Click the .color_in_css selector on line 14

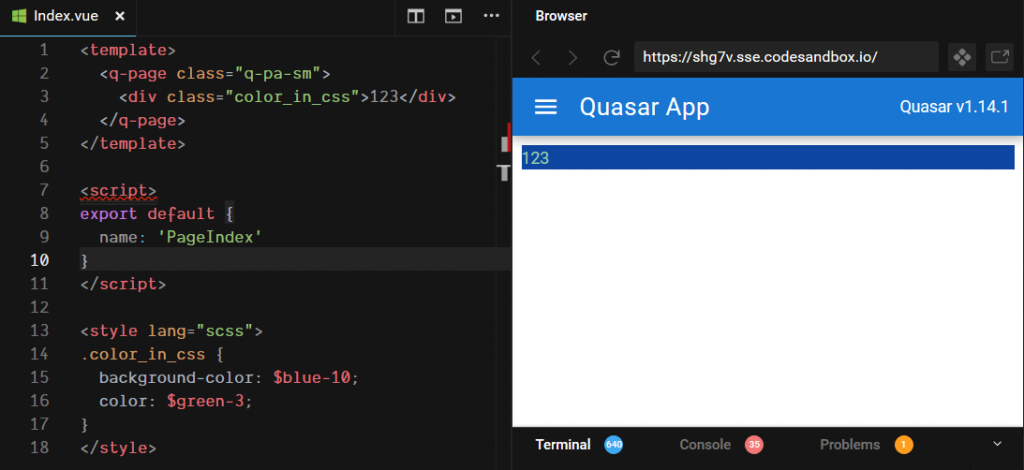pyautogui.click(x=142, y=354)
